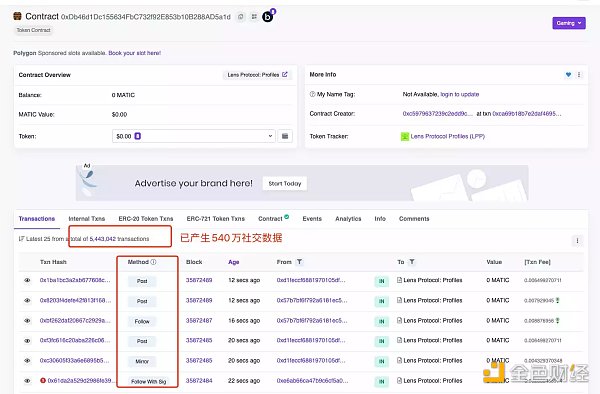600x394 pixels.
Task: Filter the To column
Action: tap(412, 262)
